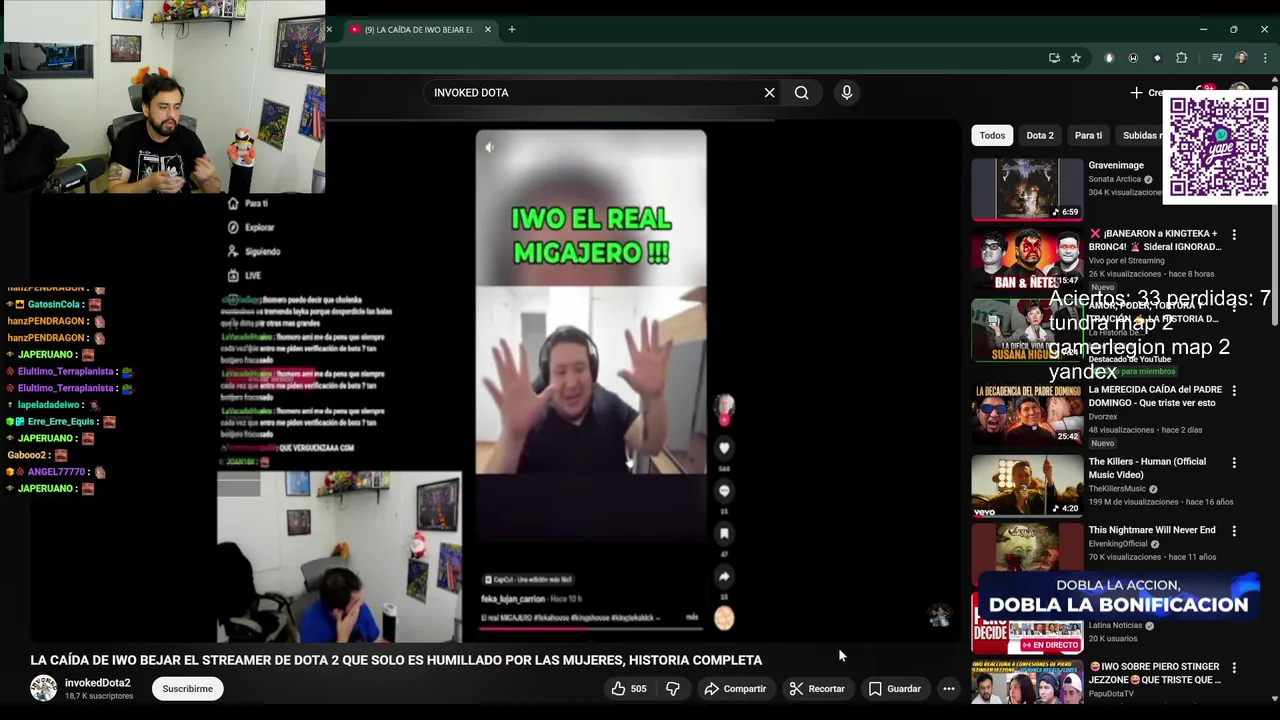1280x720 pixels.
Task: Close the LA CAÍDA DE IWO BEJAR tab
Action: click(x=488, y=29)
